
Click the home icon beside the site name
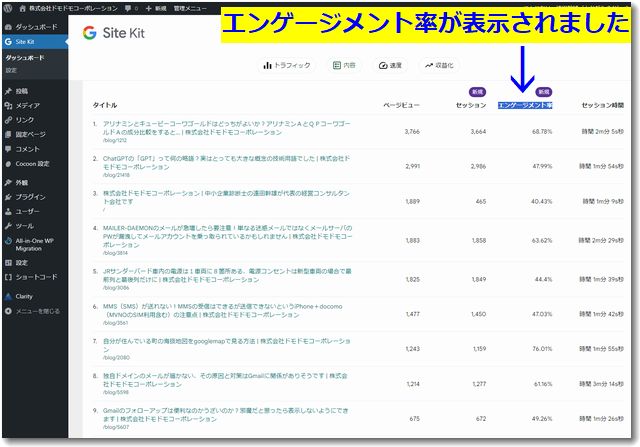click(22, 8)
